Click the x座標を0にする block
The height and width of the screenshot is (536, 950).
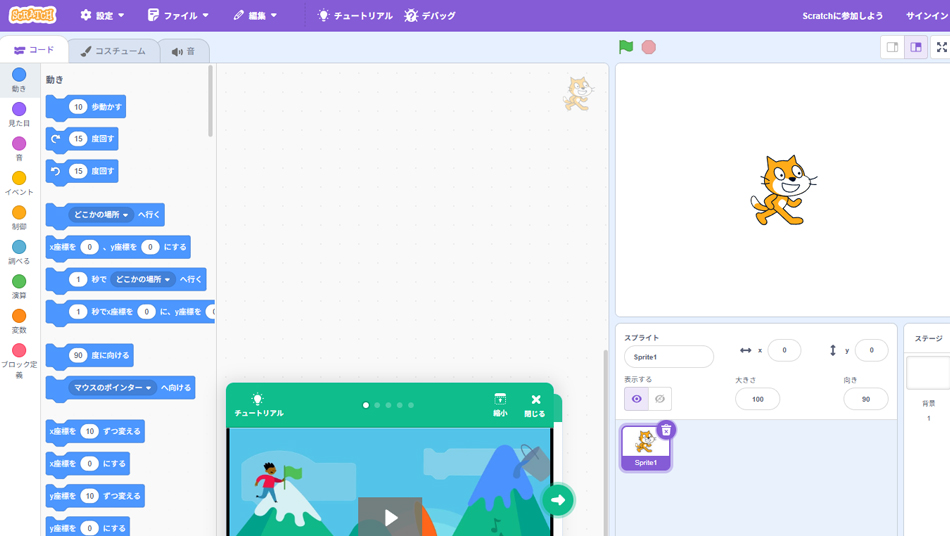click(x=88, y=464)
